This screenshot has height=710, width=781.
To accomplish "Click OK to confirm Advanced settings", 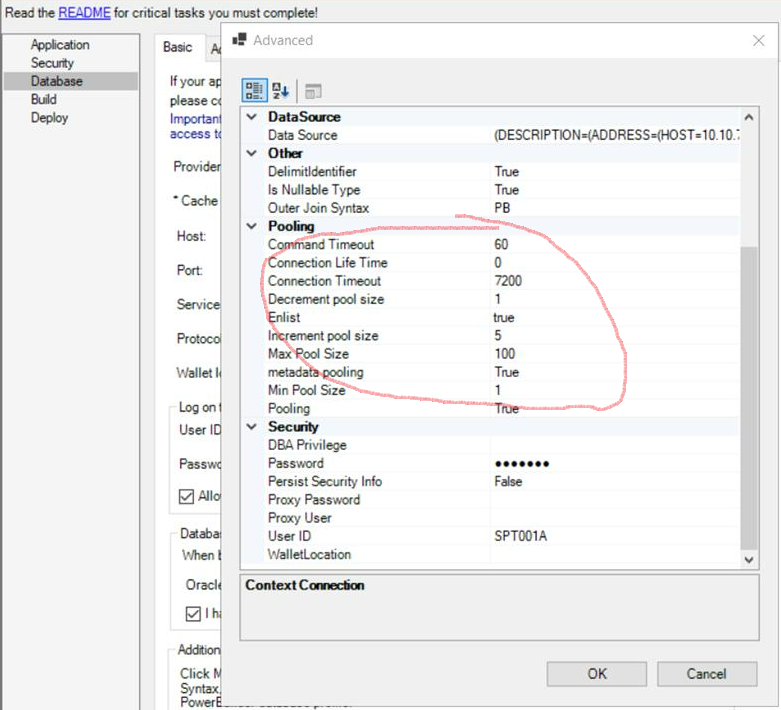I will tap(597, 674).
